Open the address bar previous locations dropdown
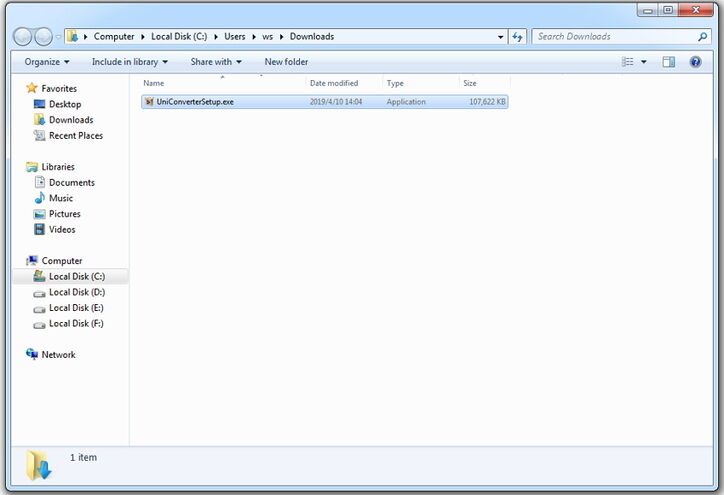 (501, 37)
